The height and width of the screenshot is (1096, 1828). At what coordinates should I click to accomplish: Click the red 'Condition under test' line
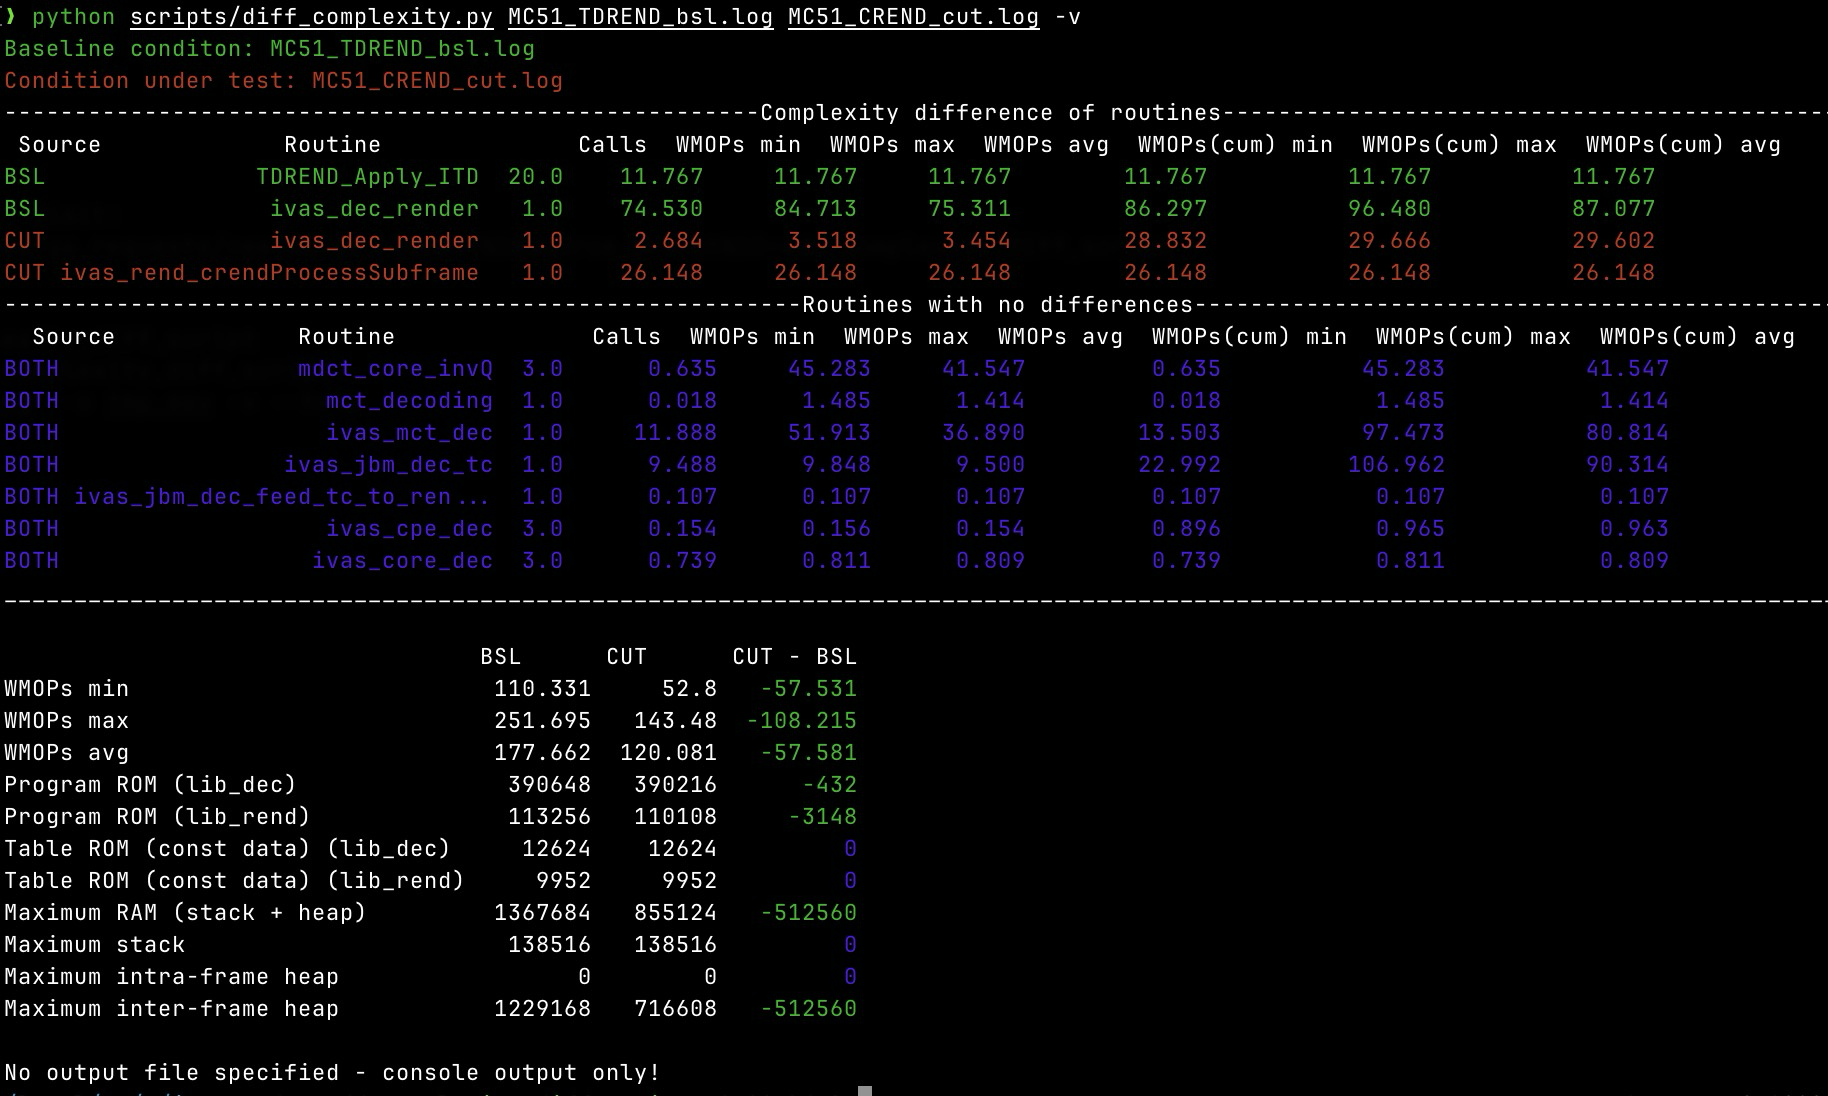pyautogui.click(x=283, y=81)
